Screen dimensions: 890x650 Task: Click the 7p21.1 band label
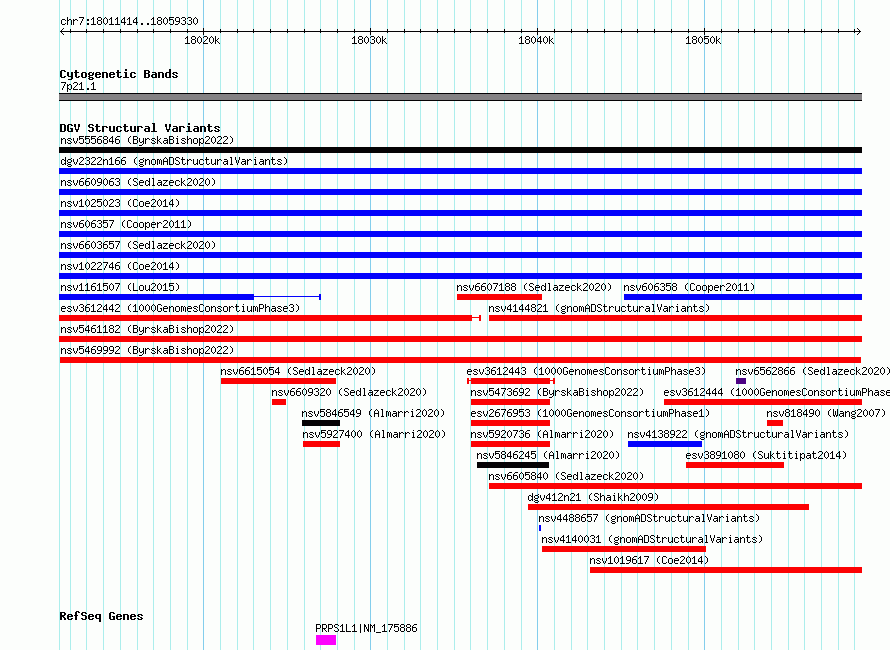[x=78, y=86]
